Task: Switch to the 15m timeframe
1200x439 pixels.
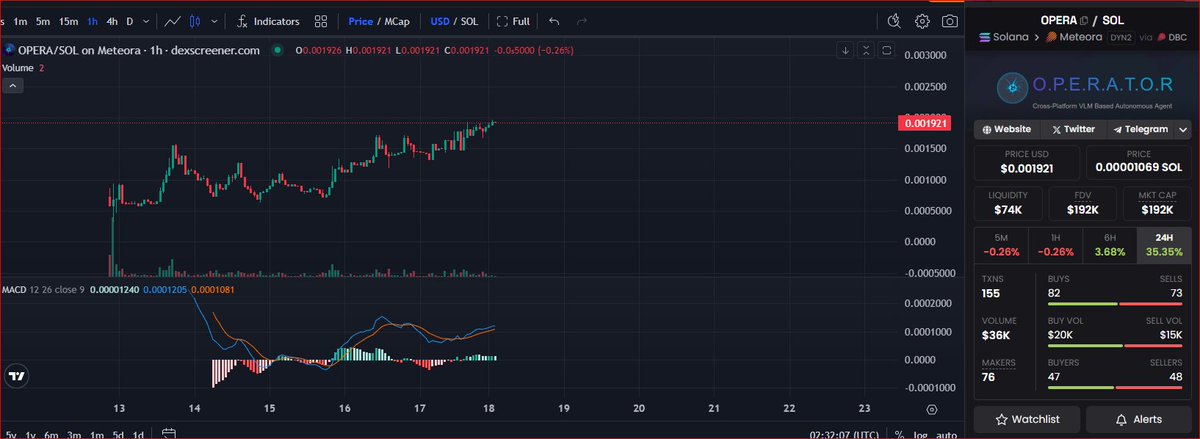Action: coord(68,21)
